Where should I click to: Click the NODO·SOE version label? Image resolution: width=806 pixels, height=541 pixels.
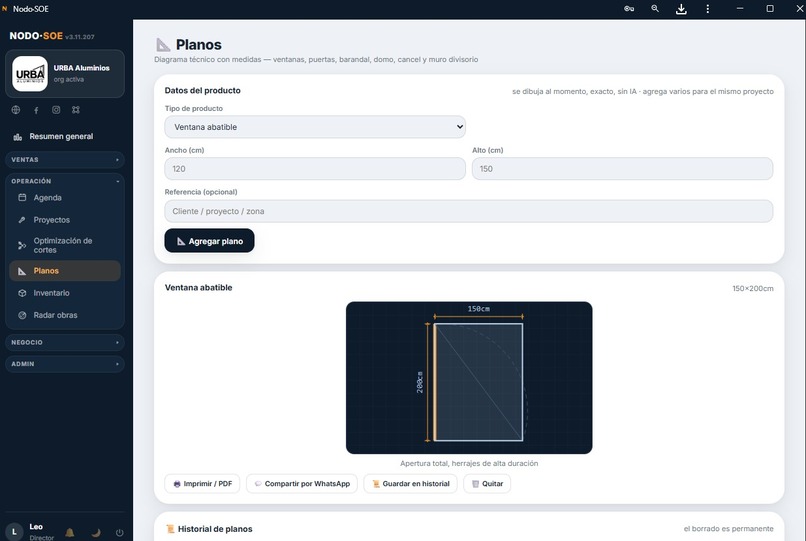tap(80, 37)
